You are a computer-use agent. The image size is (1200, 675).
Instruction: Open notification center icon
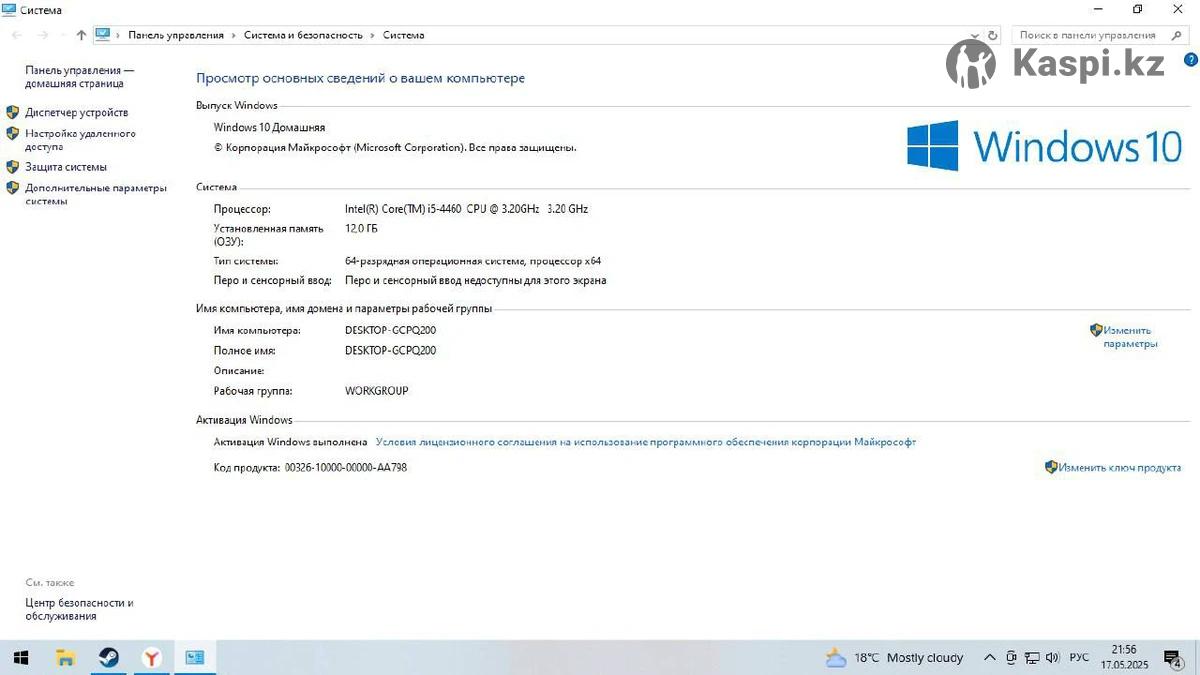1173,658
